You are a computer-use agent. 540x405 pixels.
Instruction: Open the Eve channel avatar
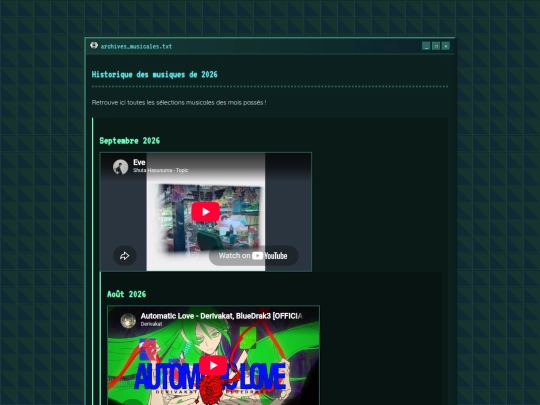click(121, 167)
